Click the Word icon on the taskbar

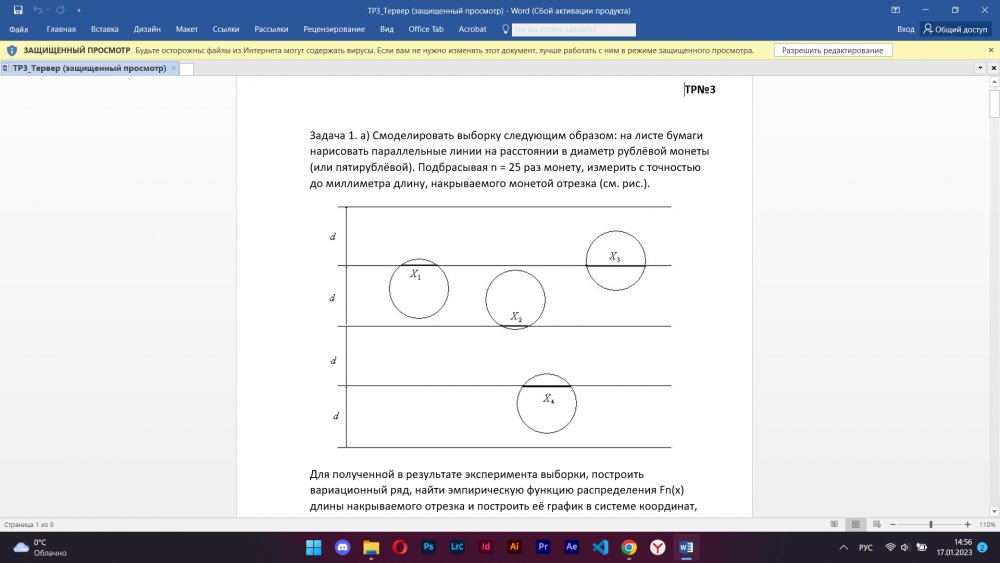click(686, 547)
